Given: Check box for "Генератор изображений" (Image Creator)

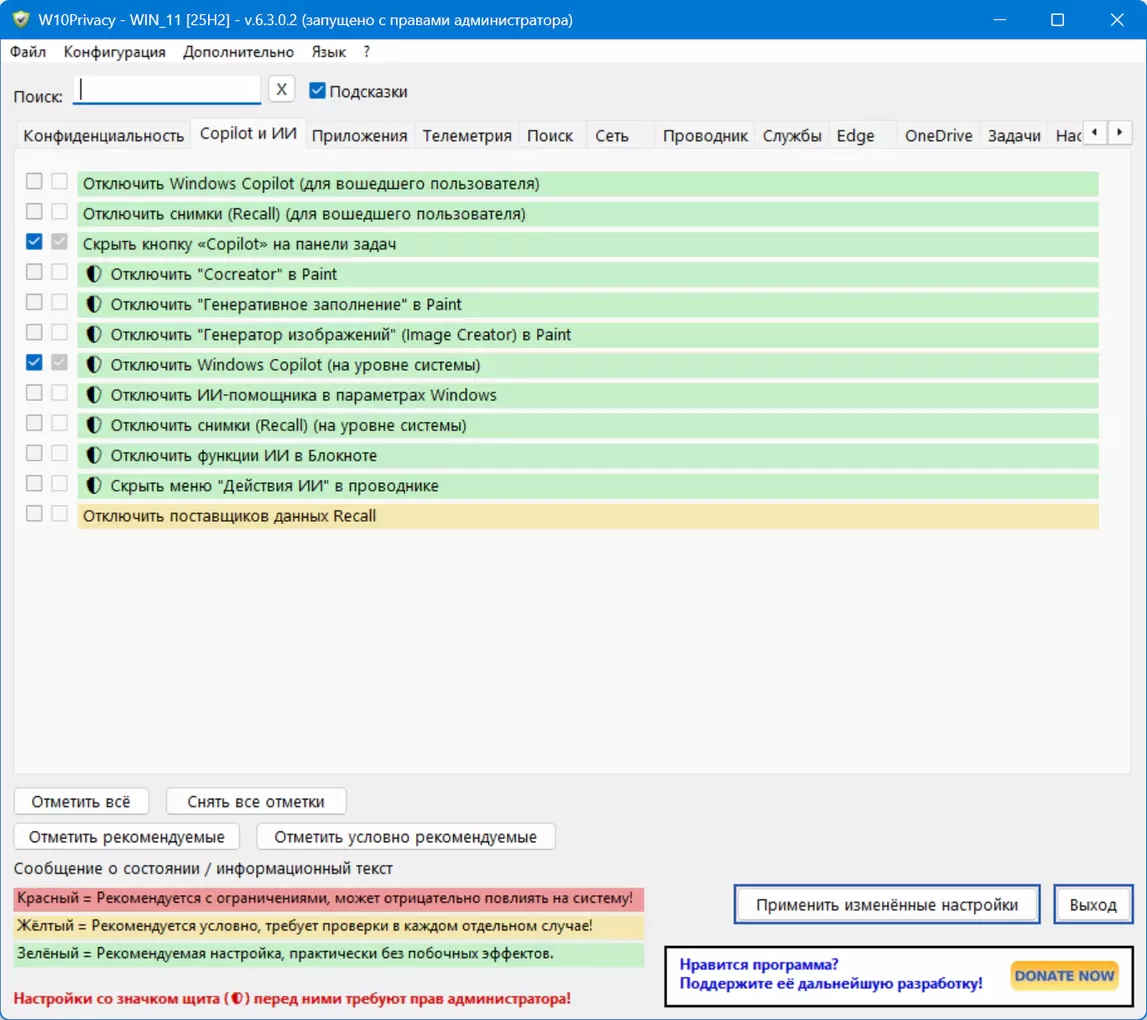Looking at the screenshot, I should tap(34, 332).
